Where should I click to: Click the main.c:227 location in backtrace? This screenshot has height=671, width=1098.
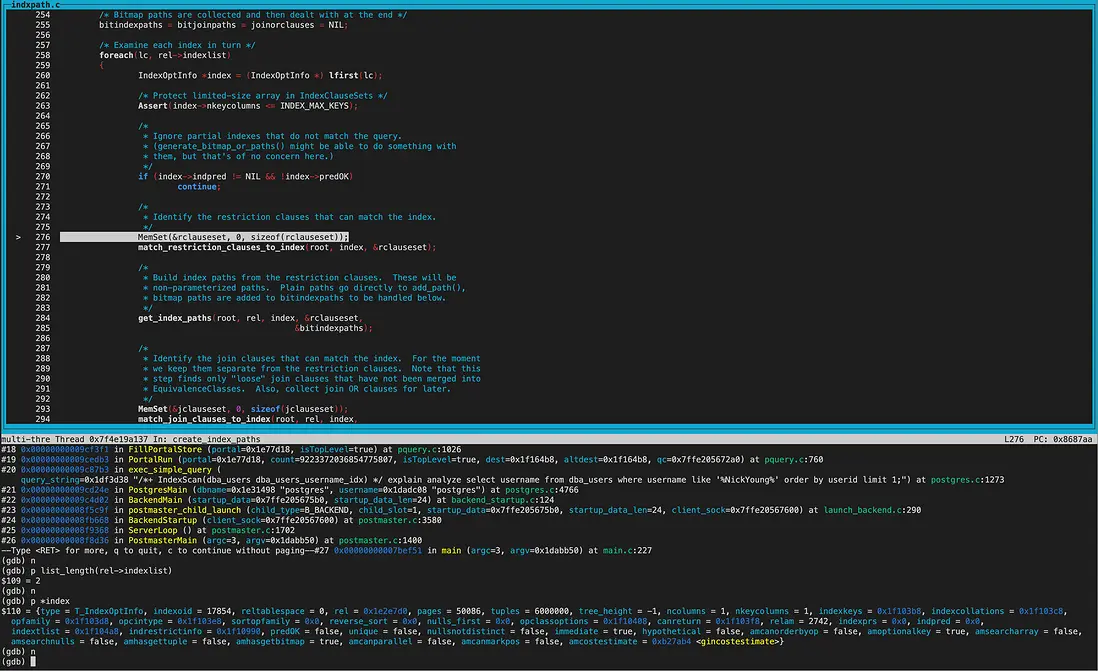tap(627, 551)
